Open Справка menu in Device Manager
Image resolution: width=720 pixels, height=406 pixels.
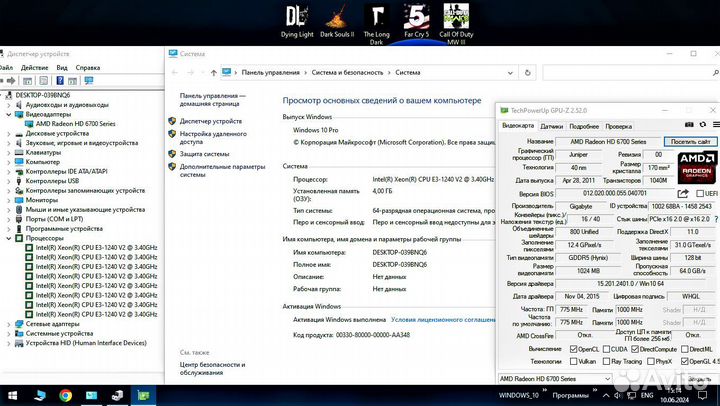click(88, 68)
